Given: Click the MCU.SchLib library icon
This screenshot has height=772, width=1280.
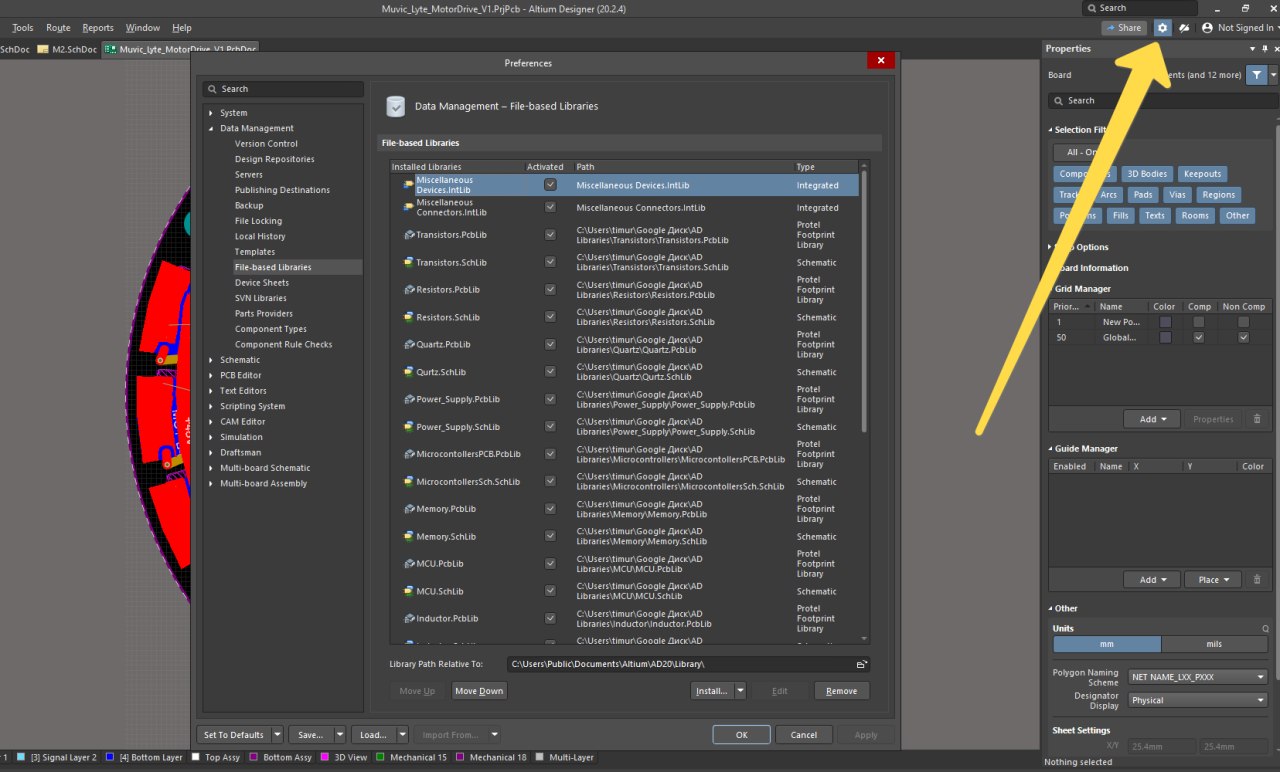Looking at the screenshot, I should [408, 591].
